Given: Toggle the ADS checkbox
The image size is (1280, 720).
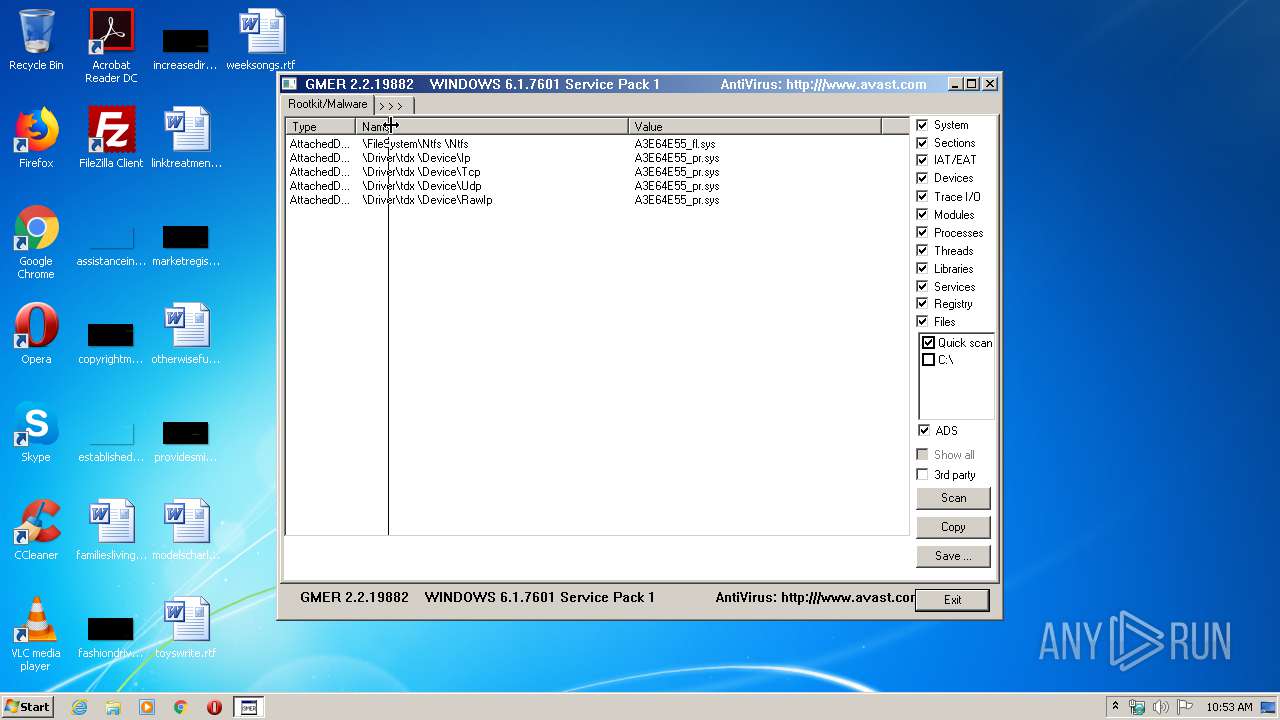Looking at the screenshot, I should pyautogui.click(x=923, y=430).
